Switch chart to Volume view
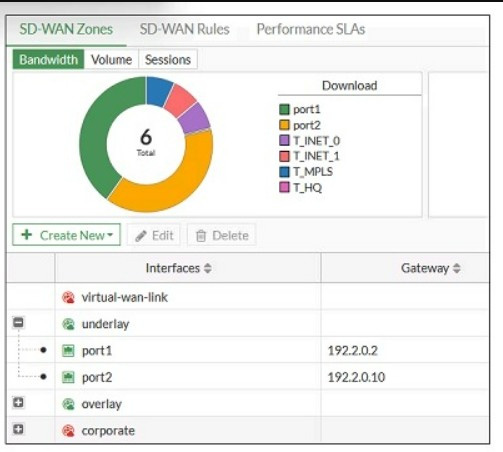Image resolution: width=503 pixels, height=452 pixels. 111,60
